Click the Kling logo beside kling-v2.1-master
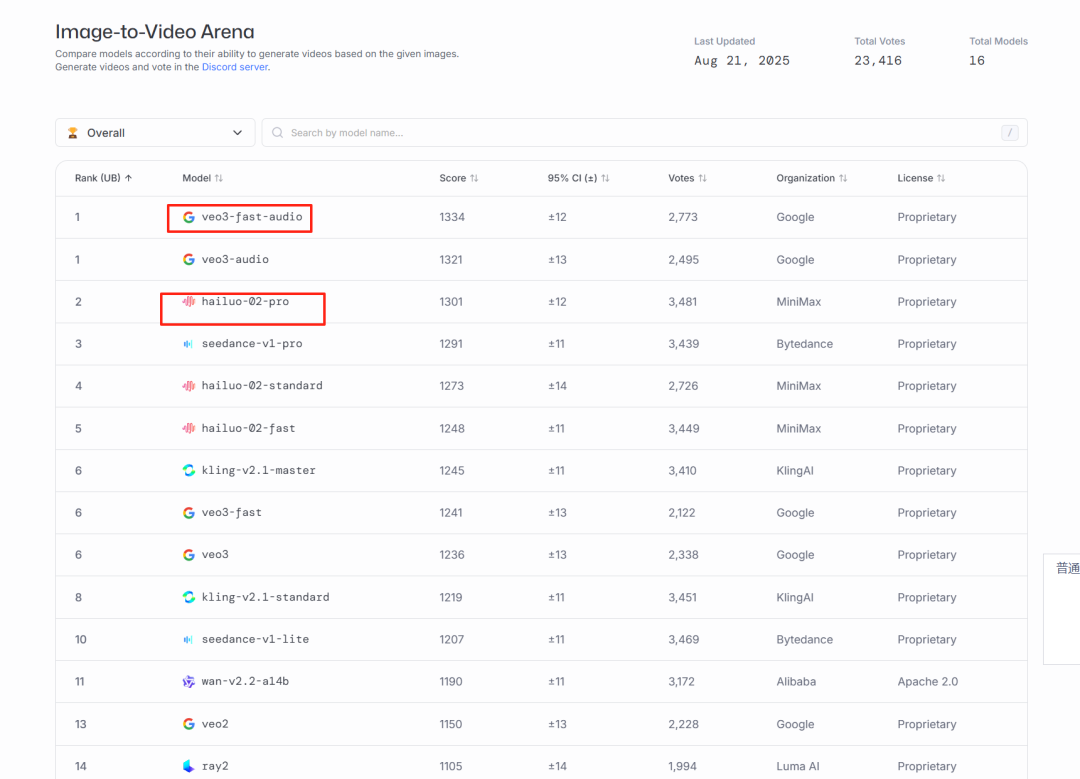 (188, 471)
